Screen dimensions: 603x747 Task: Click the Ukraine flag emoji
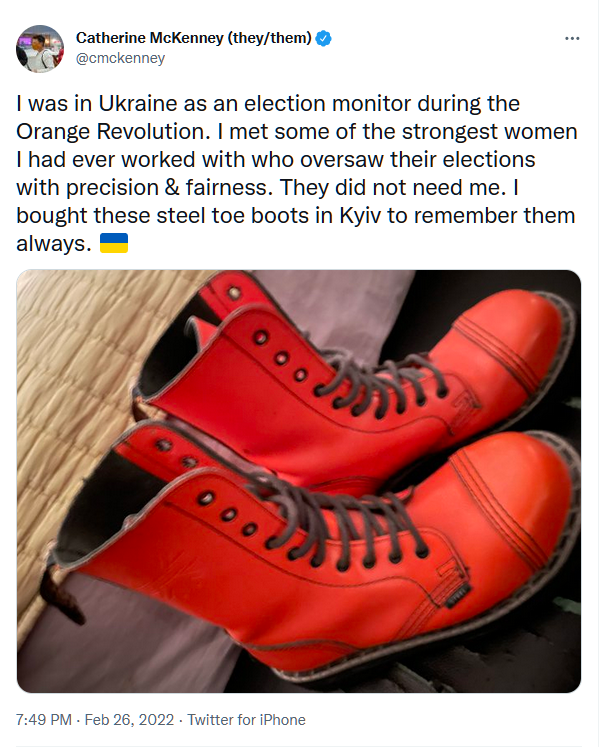tap(114, 245)
